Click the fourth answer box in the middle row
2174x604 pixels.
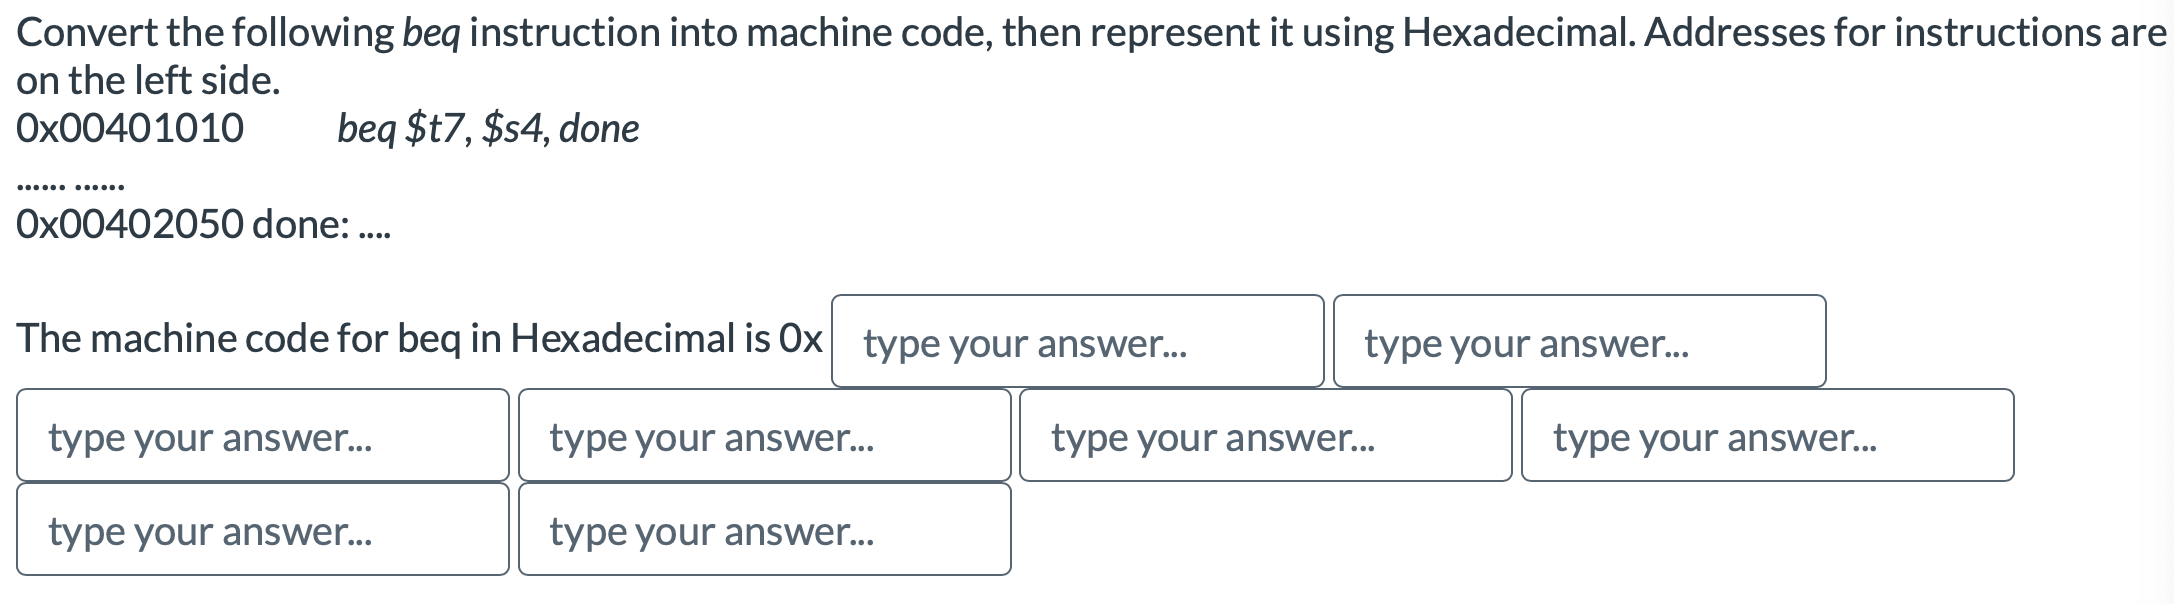(x=1766, y=434)
